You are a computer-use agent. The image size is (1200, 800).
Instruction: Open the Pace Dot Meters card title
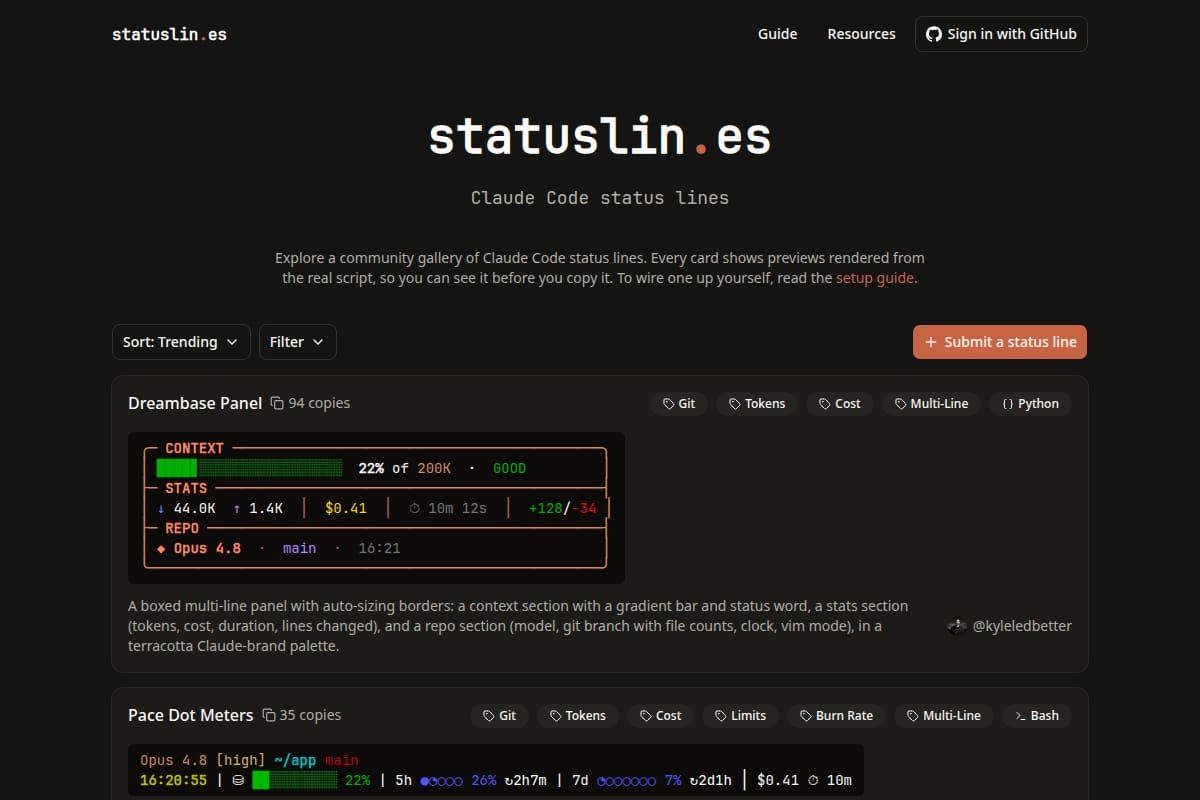pos(191,715)
